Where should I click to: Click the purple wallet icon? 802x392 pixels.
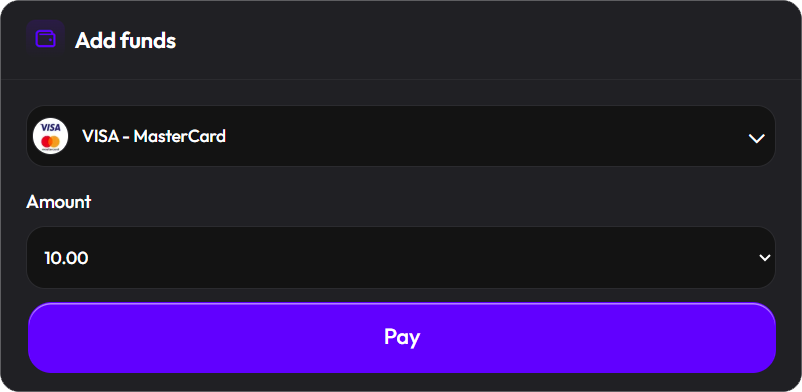(x=46, y=39)
